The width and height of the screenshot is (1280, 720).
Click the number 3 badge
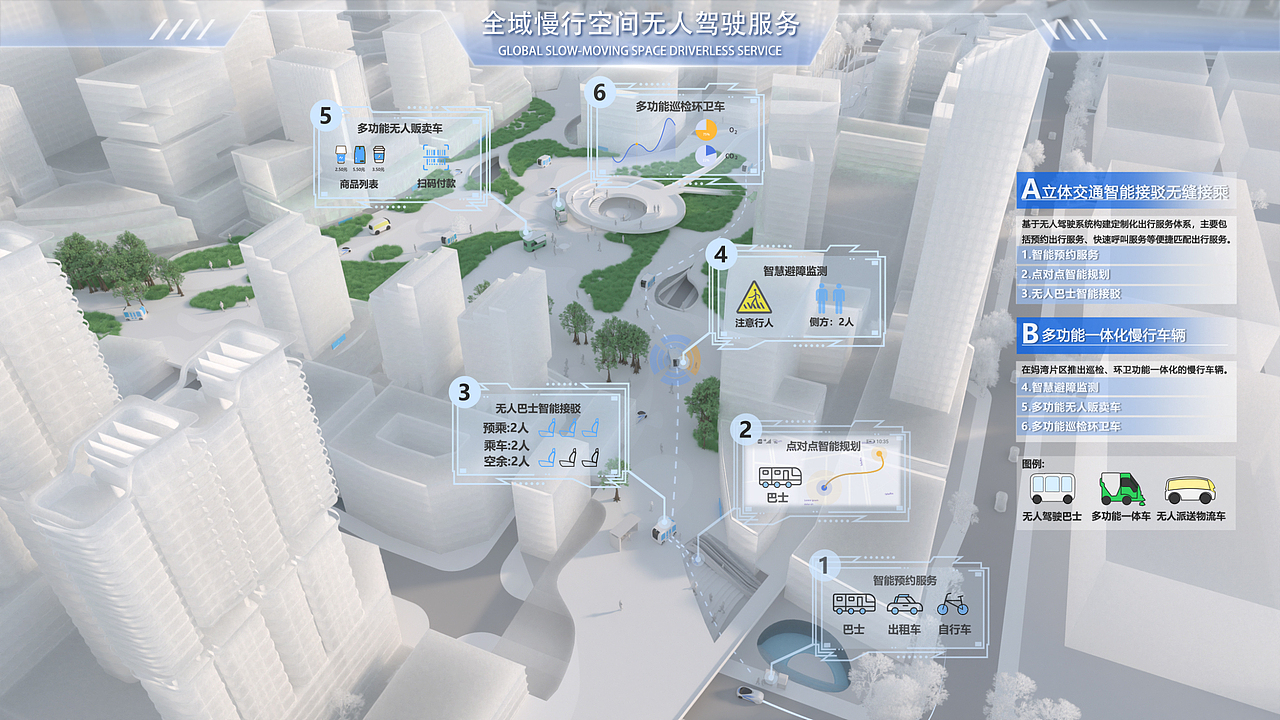click(464, 392)
